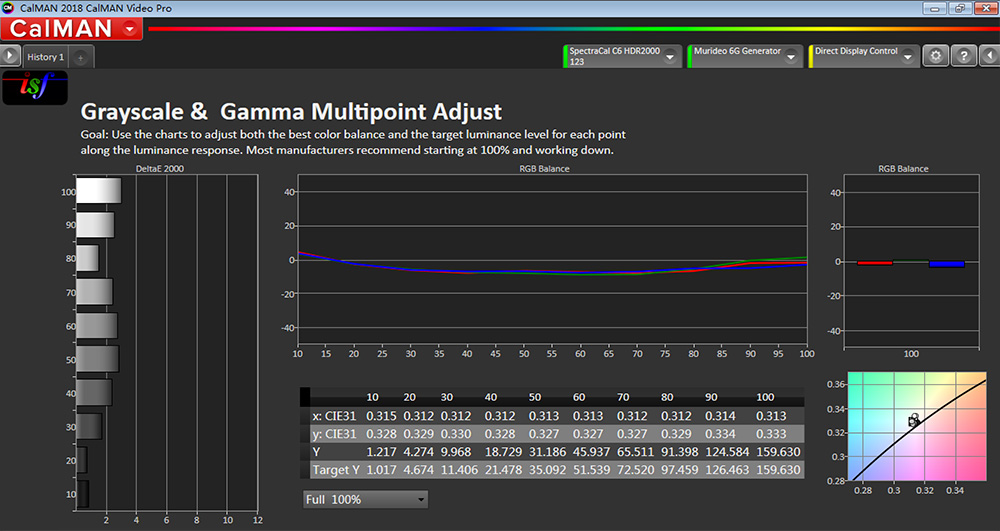Click the Y value 31.186
Viewport: 1000px width, 531px height.
click(547, 452)
